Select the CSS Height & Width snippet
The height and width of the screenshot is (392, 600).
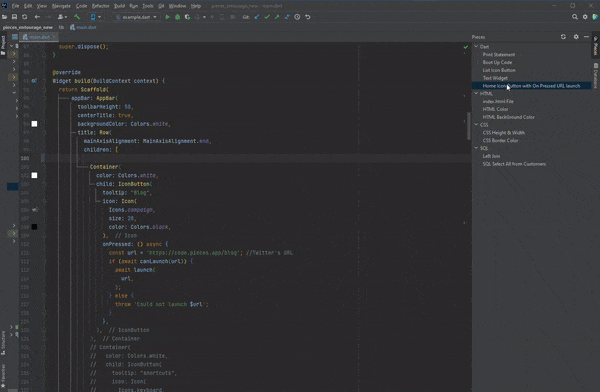pos(504,133)
